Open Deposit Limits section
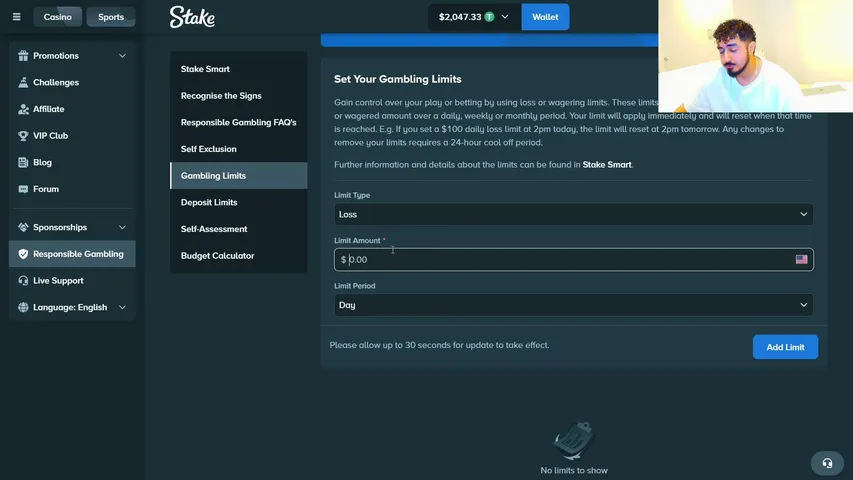This screenshot has height=480, width=853. (239, 202)
